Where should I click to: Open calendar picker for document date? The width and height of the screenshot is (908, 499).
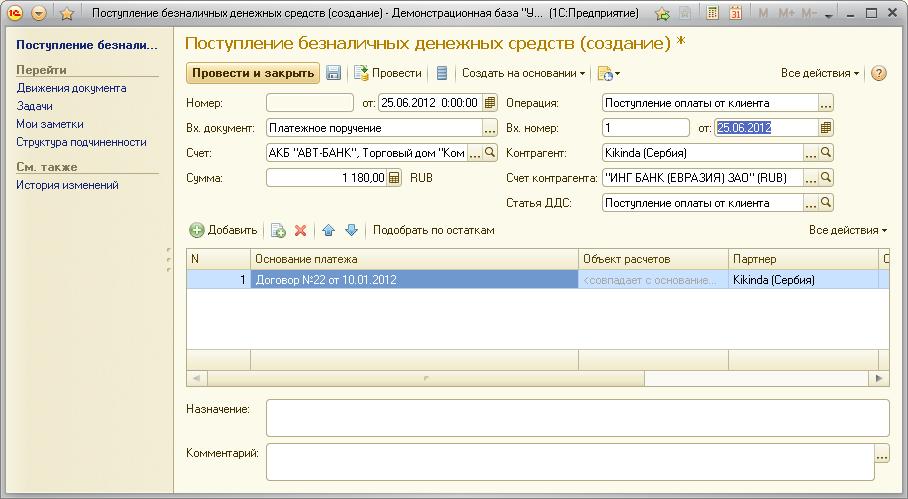(x=490, y=102)
